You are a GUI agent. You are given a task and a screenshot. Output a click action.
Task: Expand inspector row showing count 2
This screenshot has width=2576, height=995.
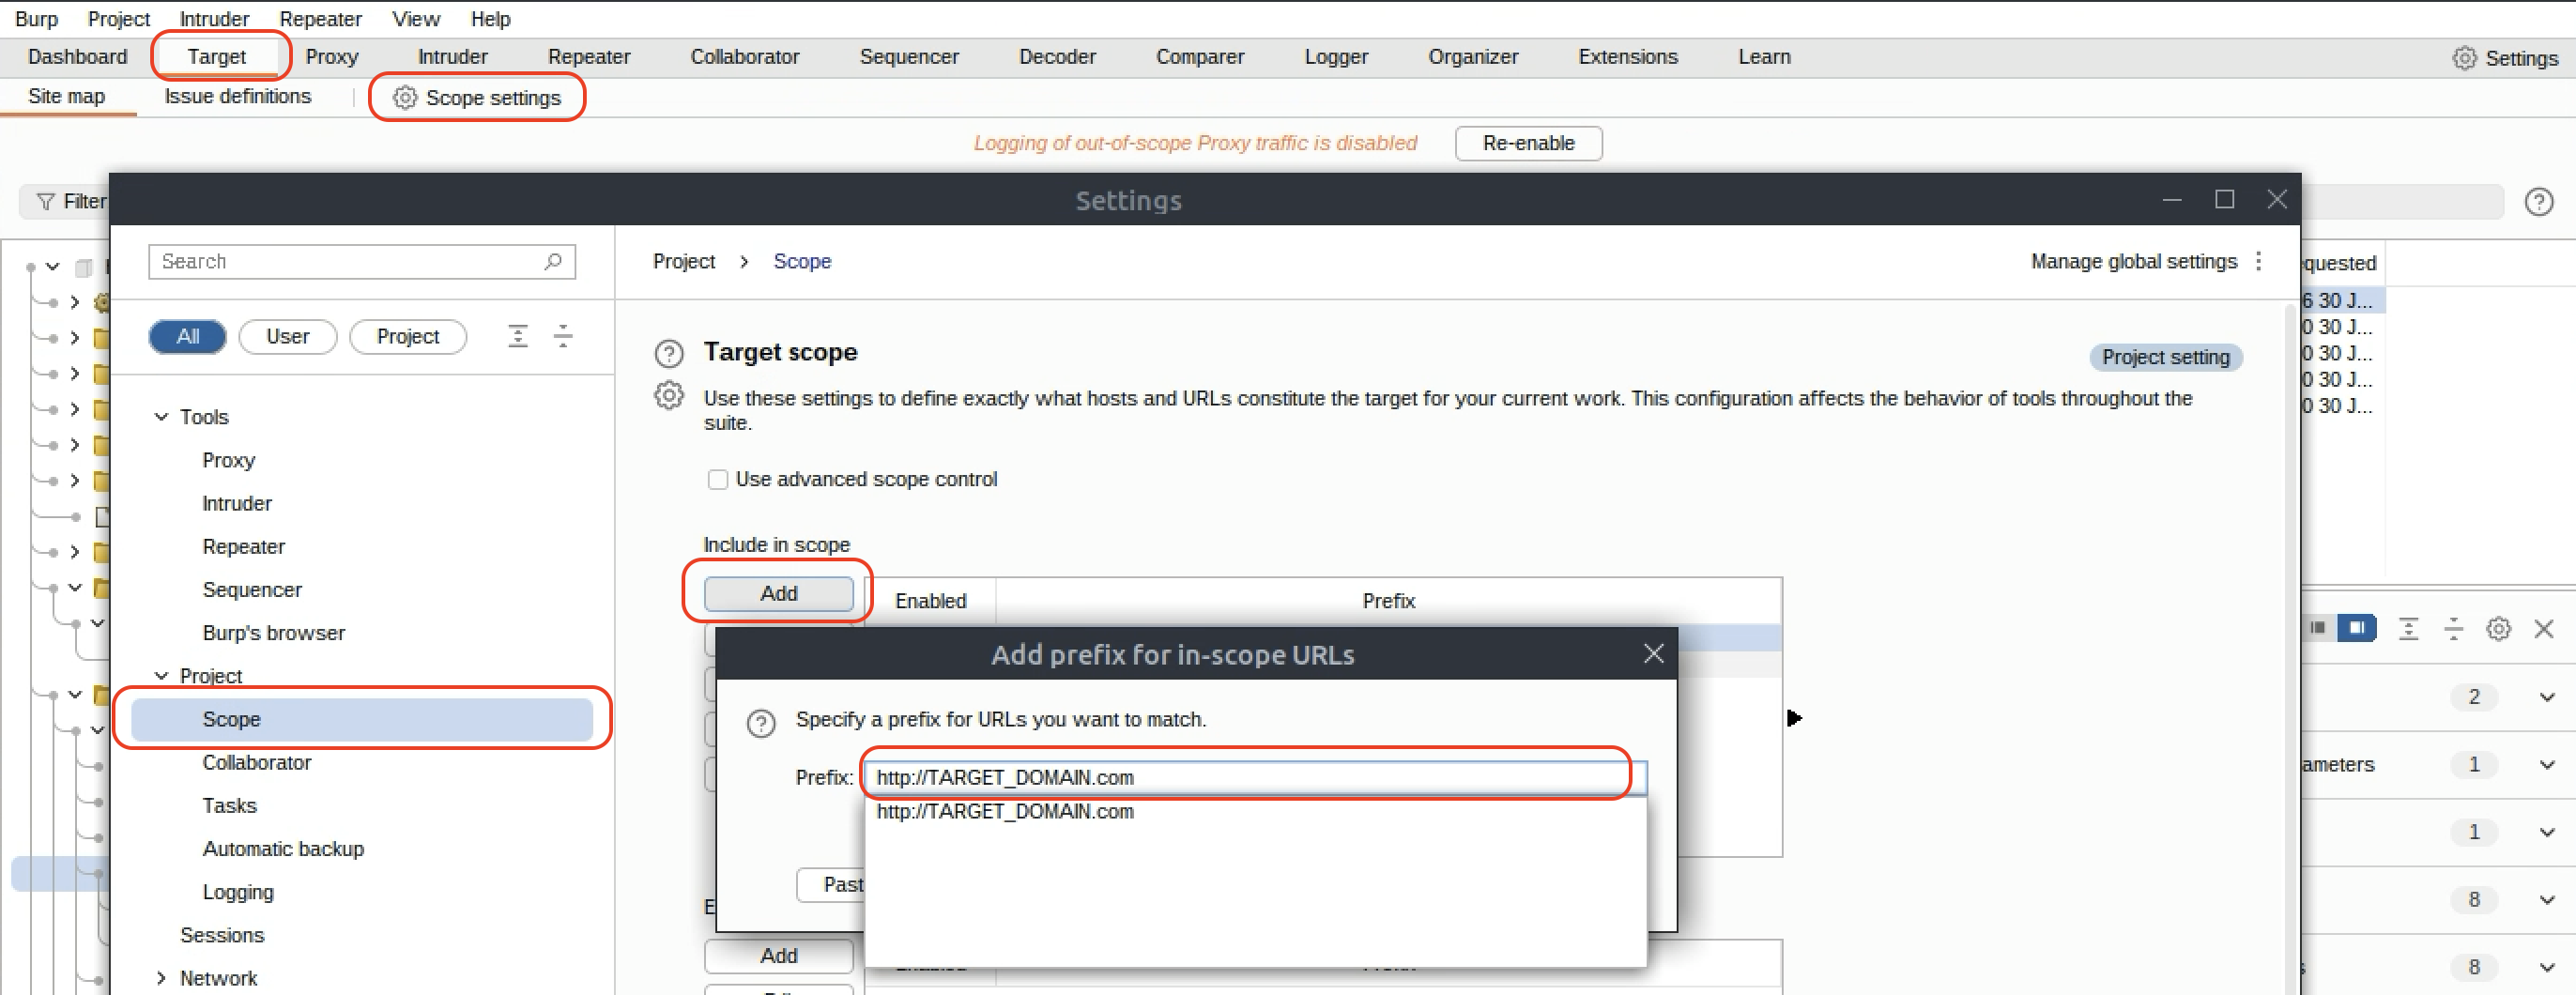tap(2546, 697)
